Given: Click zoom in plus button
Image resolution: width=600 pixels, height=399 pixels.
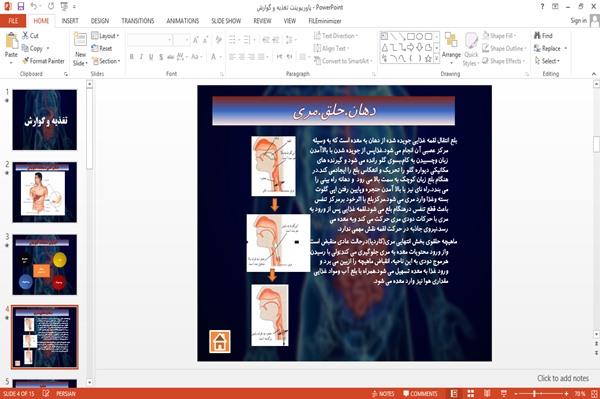Looking at the screenshot, I should [566, 394].
